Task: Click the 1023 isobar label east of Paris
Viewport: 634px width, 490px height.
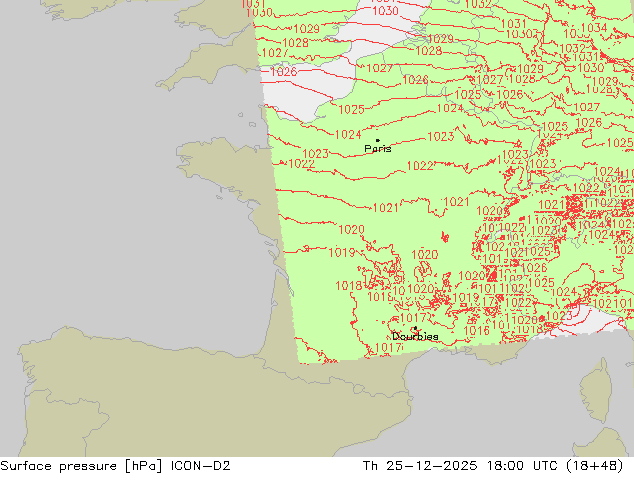Action: pyautogui.click(x=440, y=137)
